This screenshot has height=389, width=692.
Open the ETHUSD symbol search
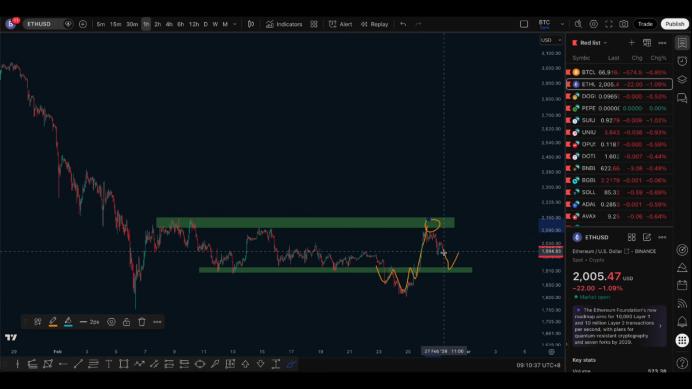click(x=39, y=24)
